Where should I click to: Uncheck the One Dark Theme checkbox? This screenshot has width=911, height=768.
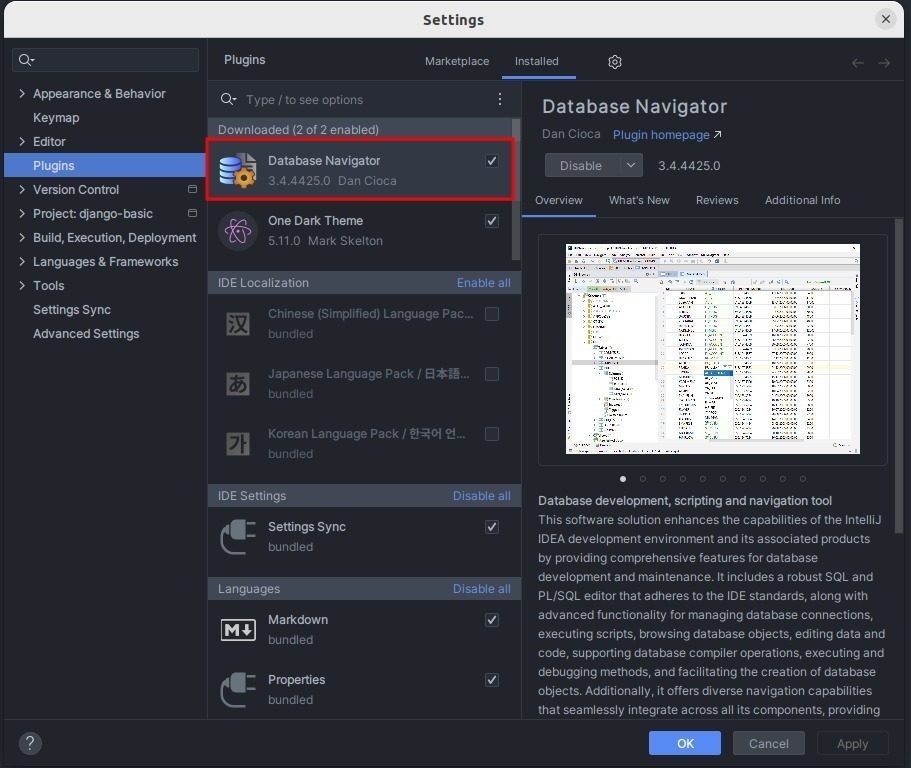click(492, 221)
